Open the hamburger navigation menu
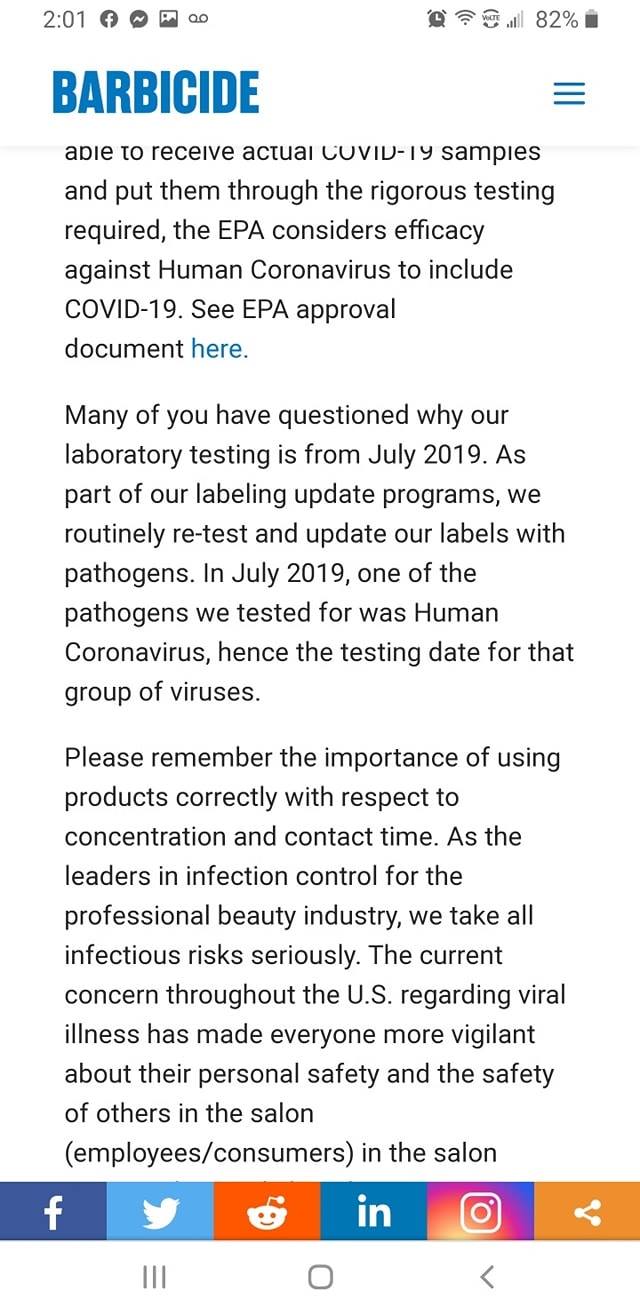The image size is (640, 1315). click(x=569, y=94)
